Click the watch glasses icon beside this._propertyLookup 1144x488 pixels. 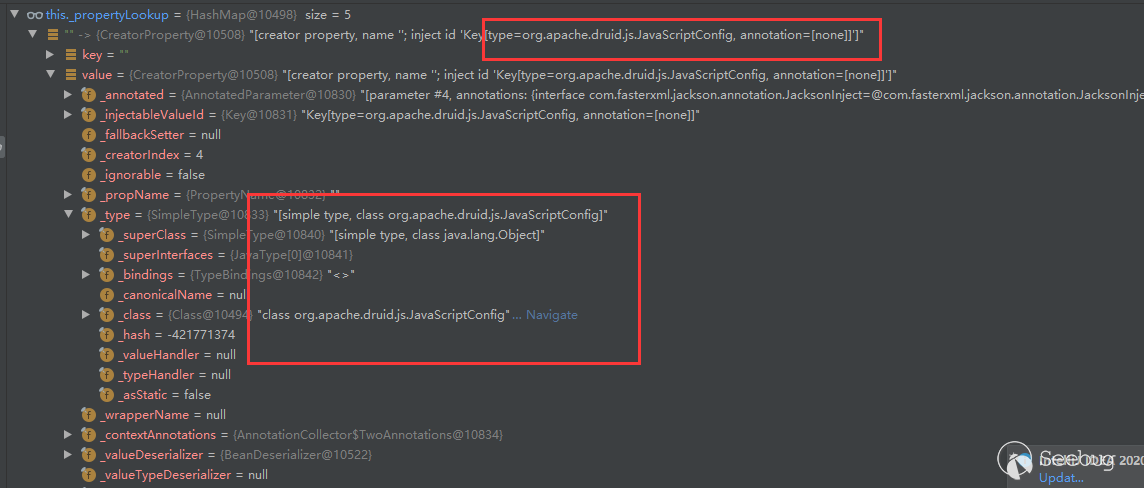[34, 15]
